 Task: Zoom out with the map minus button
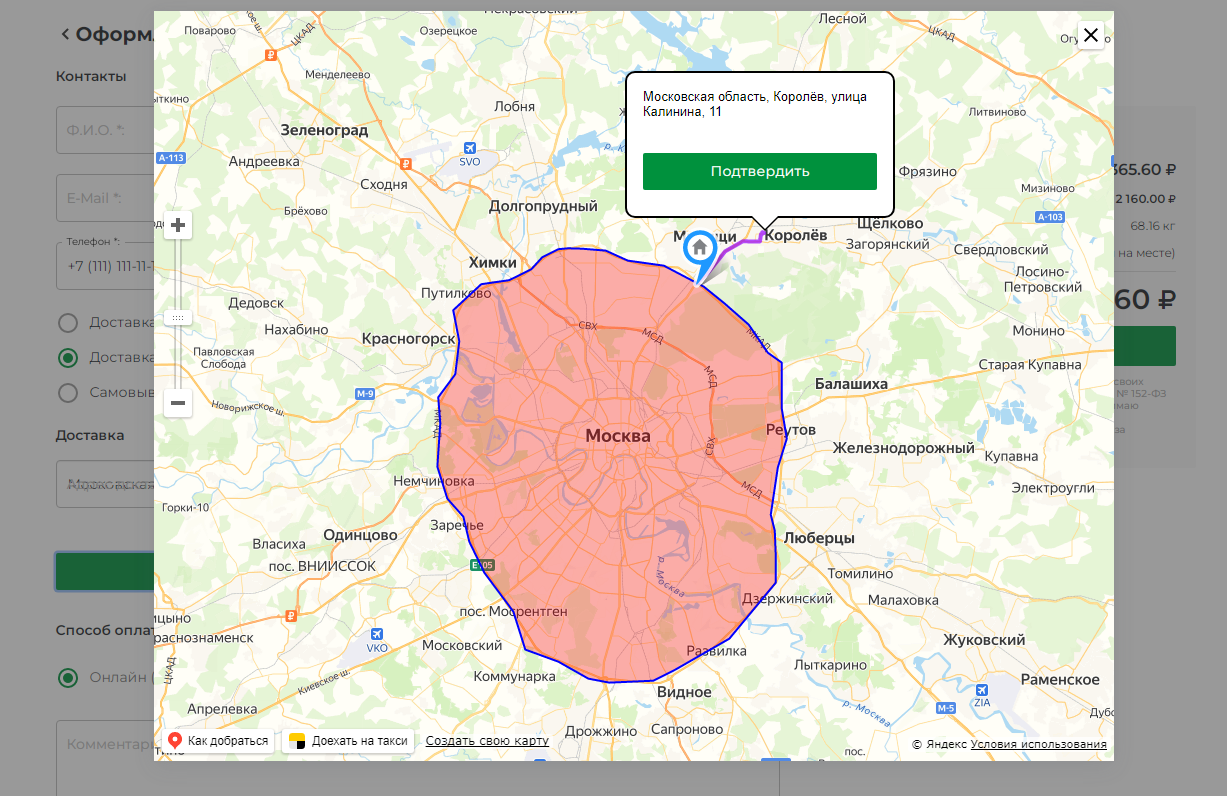point(178,403)
